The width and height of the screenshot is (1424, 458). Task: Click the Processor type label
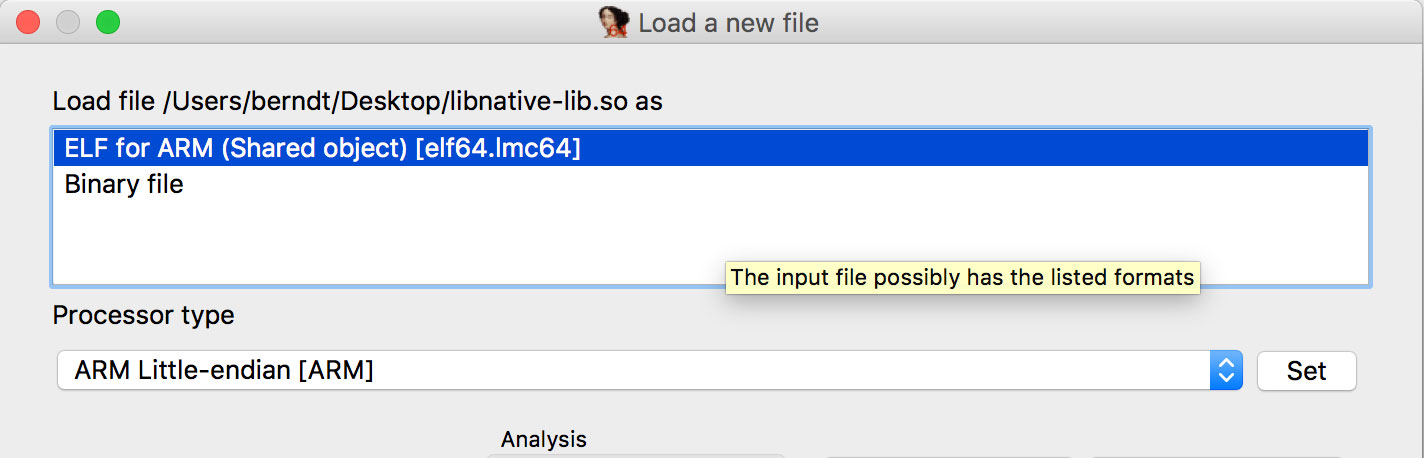coord(143,316)
